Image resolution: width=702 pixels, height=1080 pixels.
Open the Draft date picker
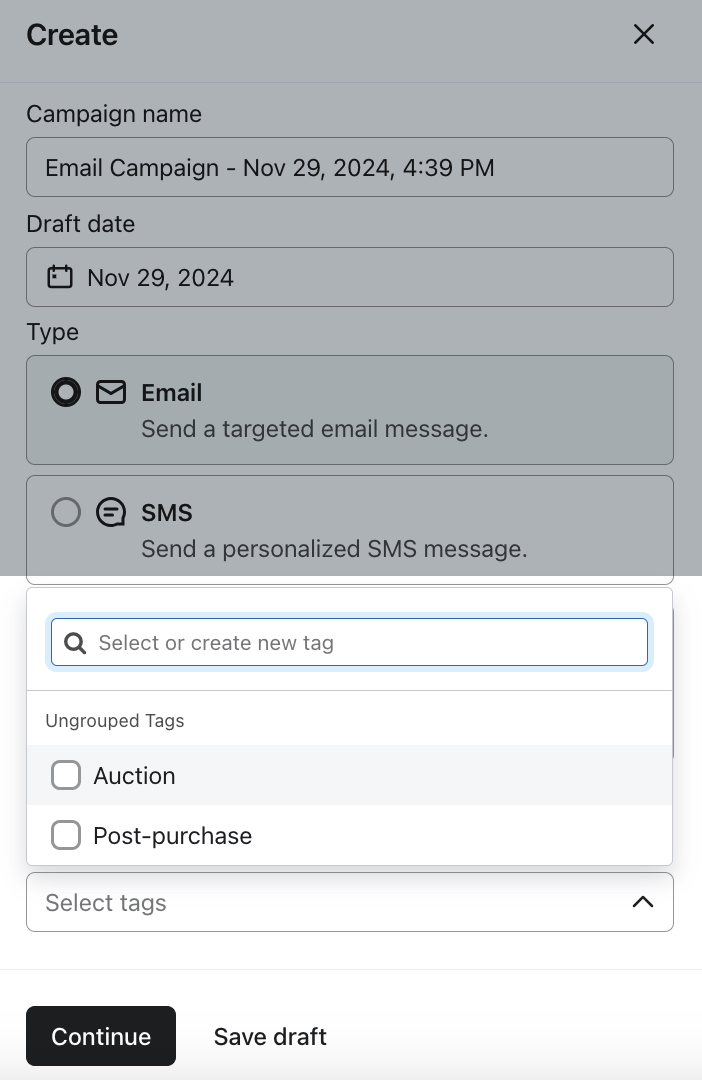tap(350, 277)
